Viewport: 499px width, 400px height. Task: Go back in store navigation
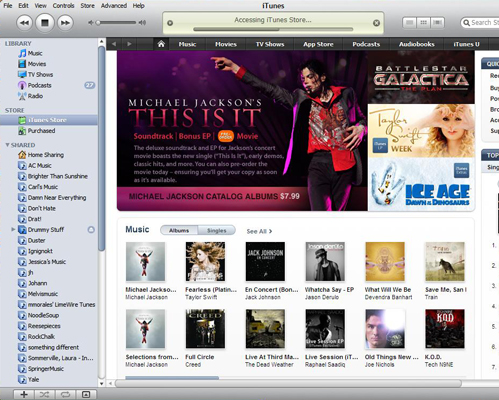click(x=114, y=44)
